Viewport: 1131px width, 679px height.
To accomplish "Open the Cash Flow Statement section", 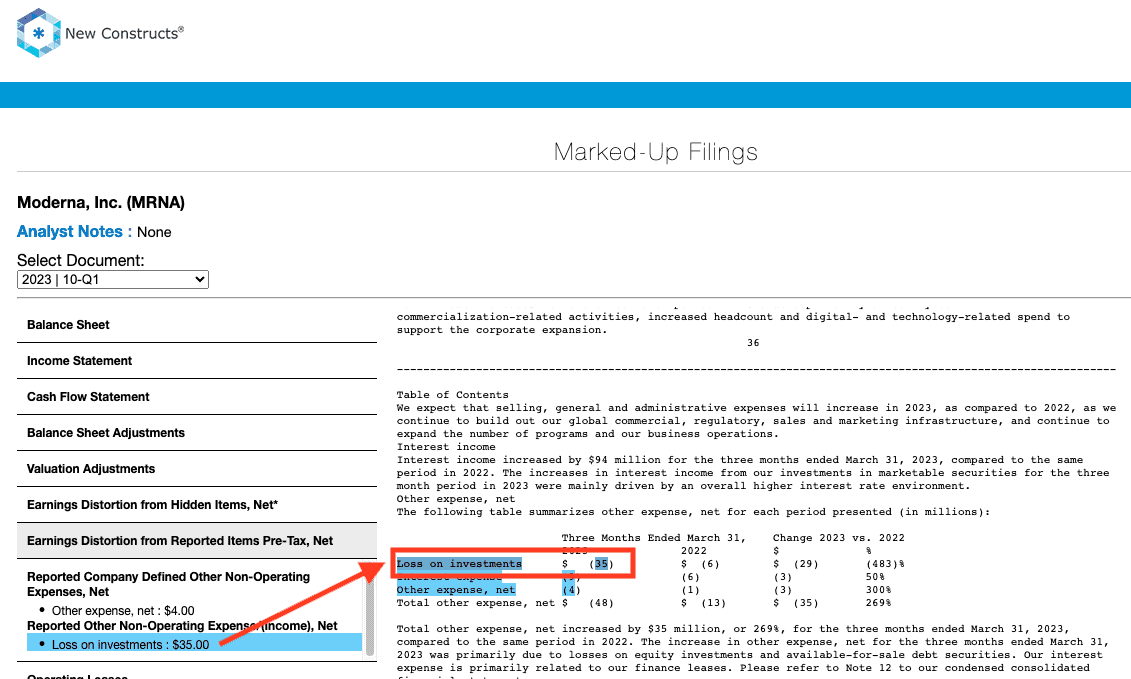I will click(x=196, y=397).
